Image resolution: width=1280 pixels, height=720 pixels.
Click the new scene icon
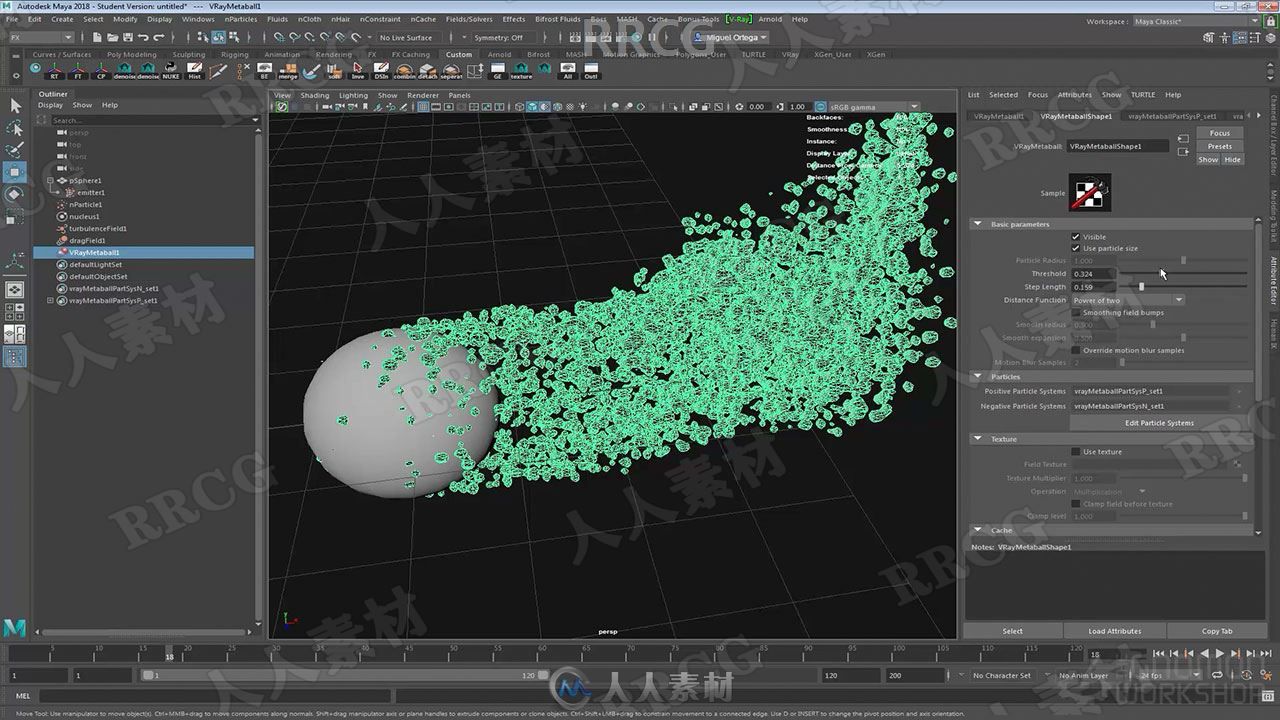[x=97, y=37]
